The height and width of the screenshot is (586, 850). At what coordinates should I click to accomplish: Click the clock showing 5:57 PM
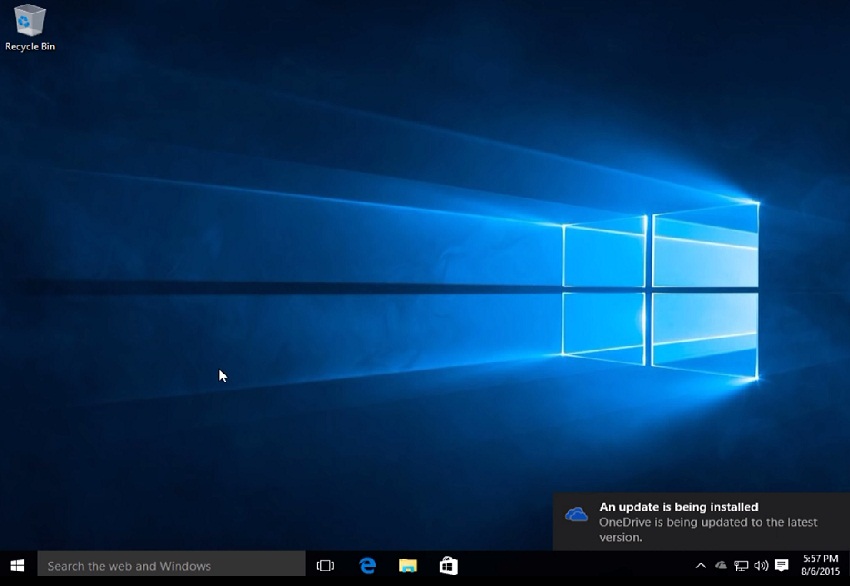(821, 559)
